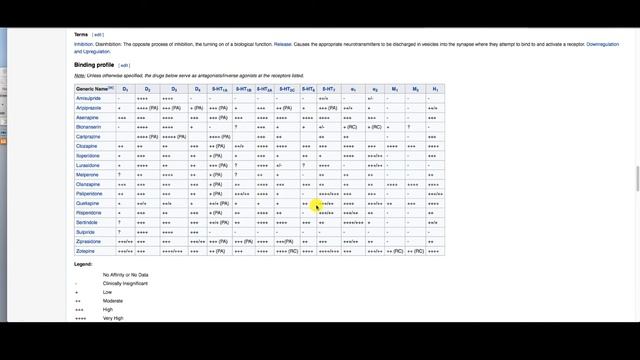The height and width of the screenshot is (360, 640).
Task: Click the page vertical scrollbar thumb
Action: (638, 178)
